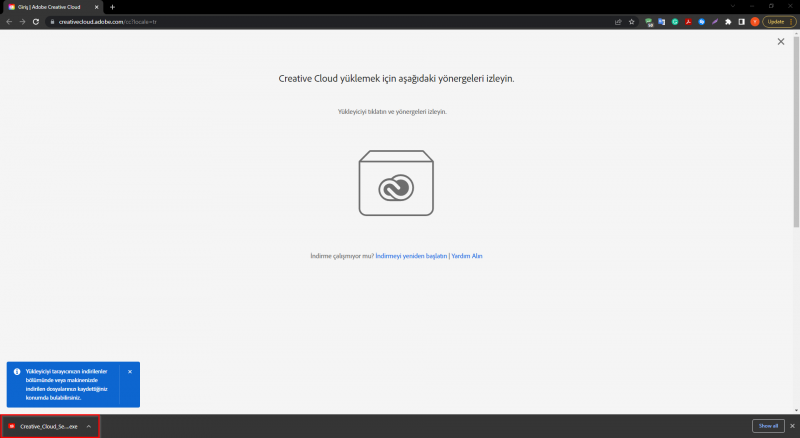Open the blue circular extension icon
Viewport: 800px width, 438px height.
point(702,22)
